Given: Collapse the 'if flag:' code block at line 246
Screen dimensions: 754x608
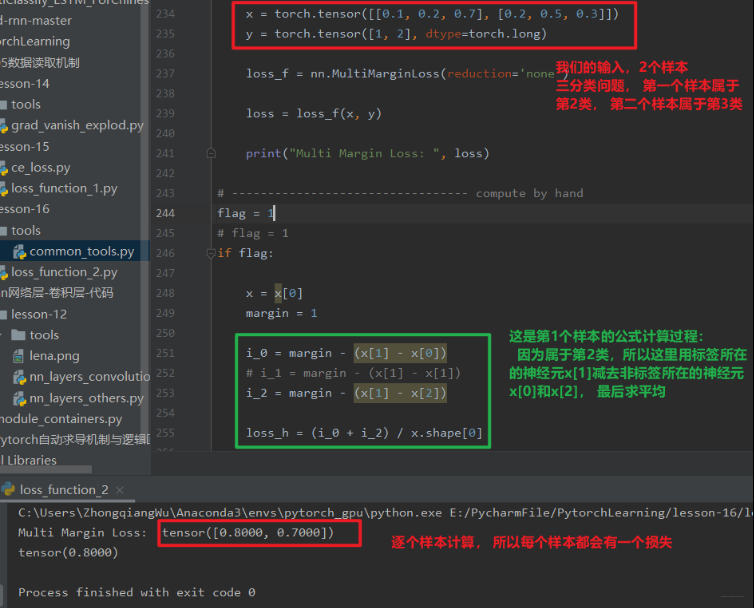Looking at the screenshot, I should click(211, 253).
